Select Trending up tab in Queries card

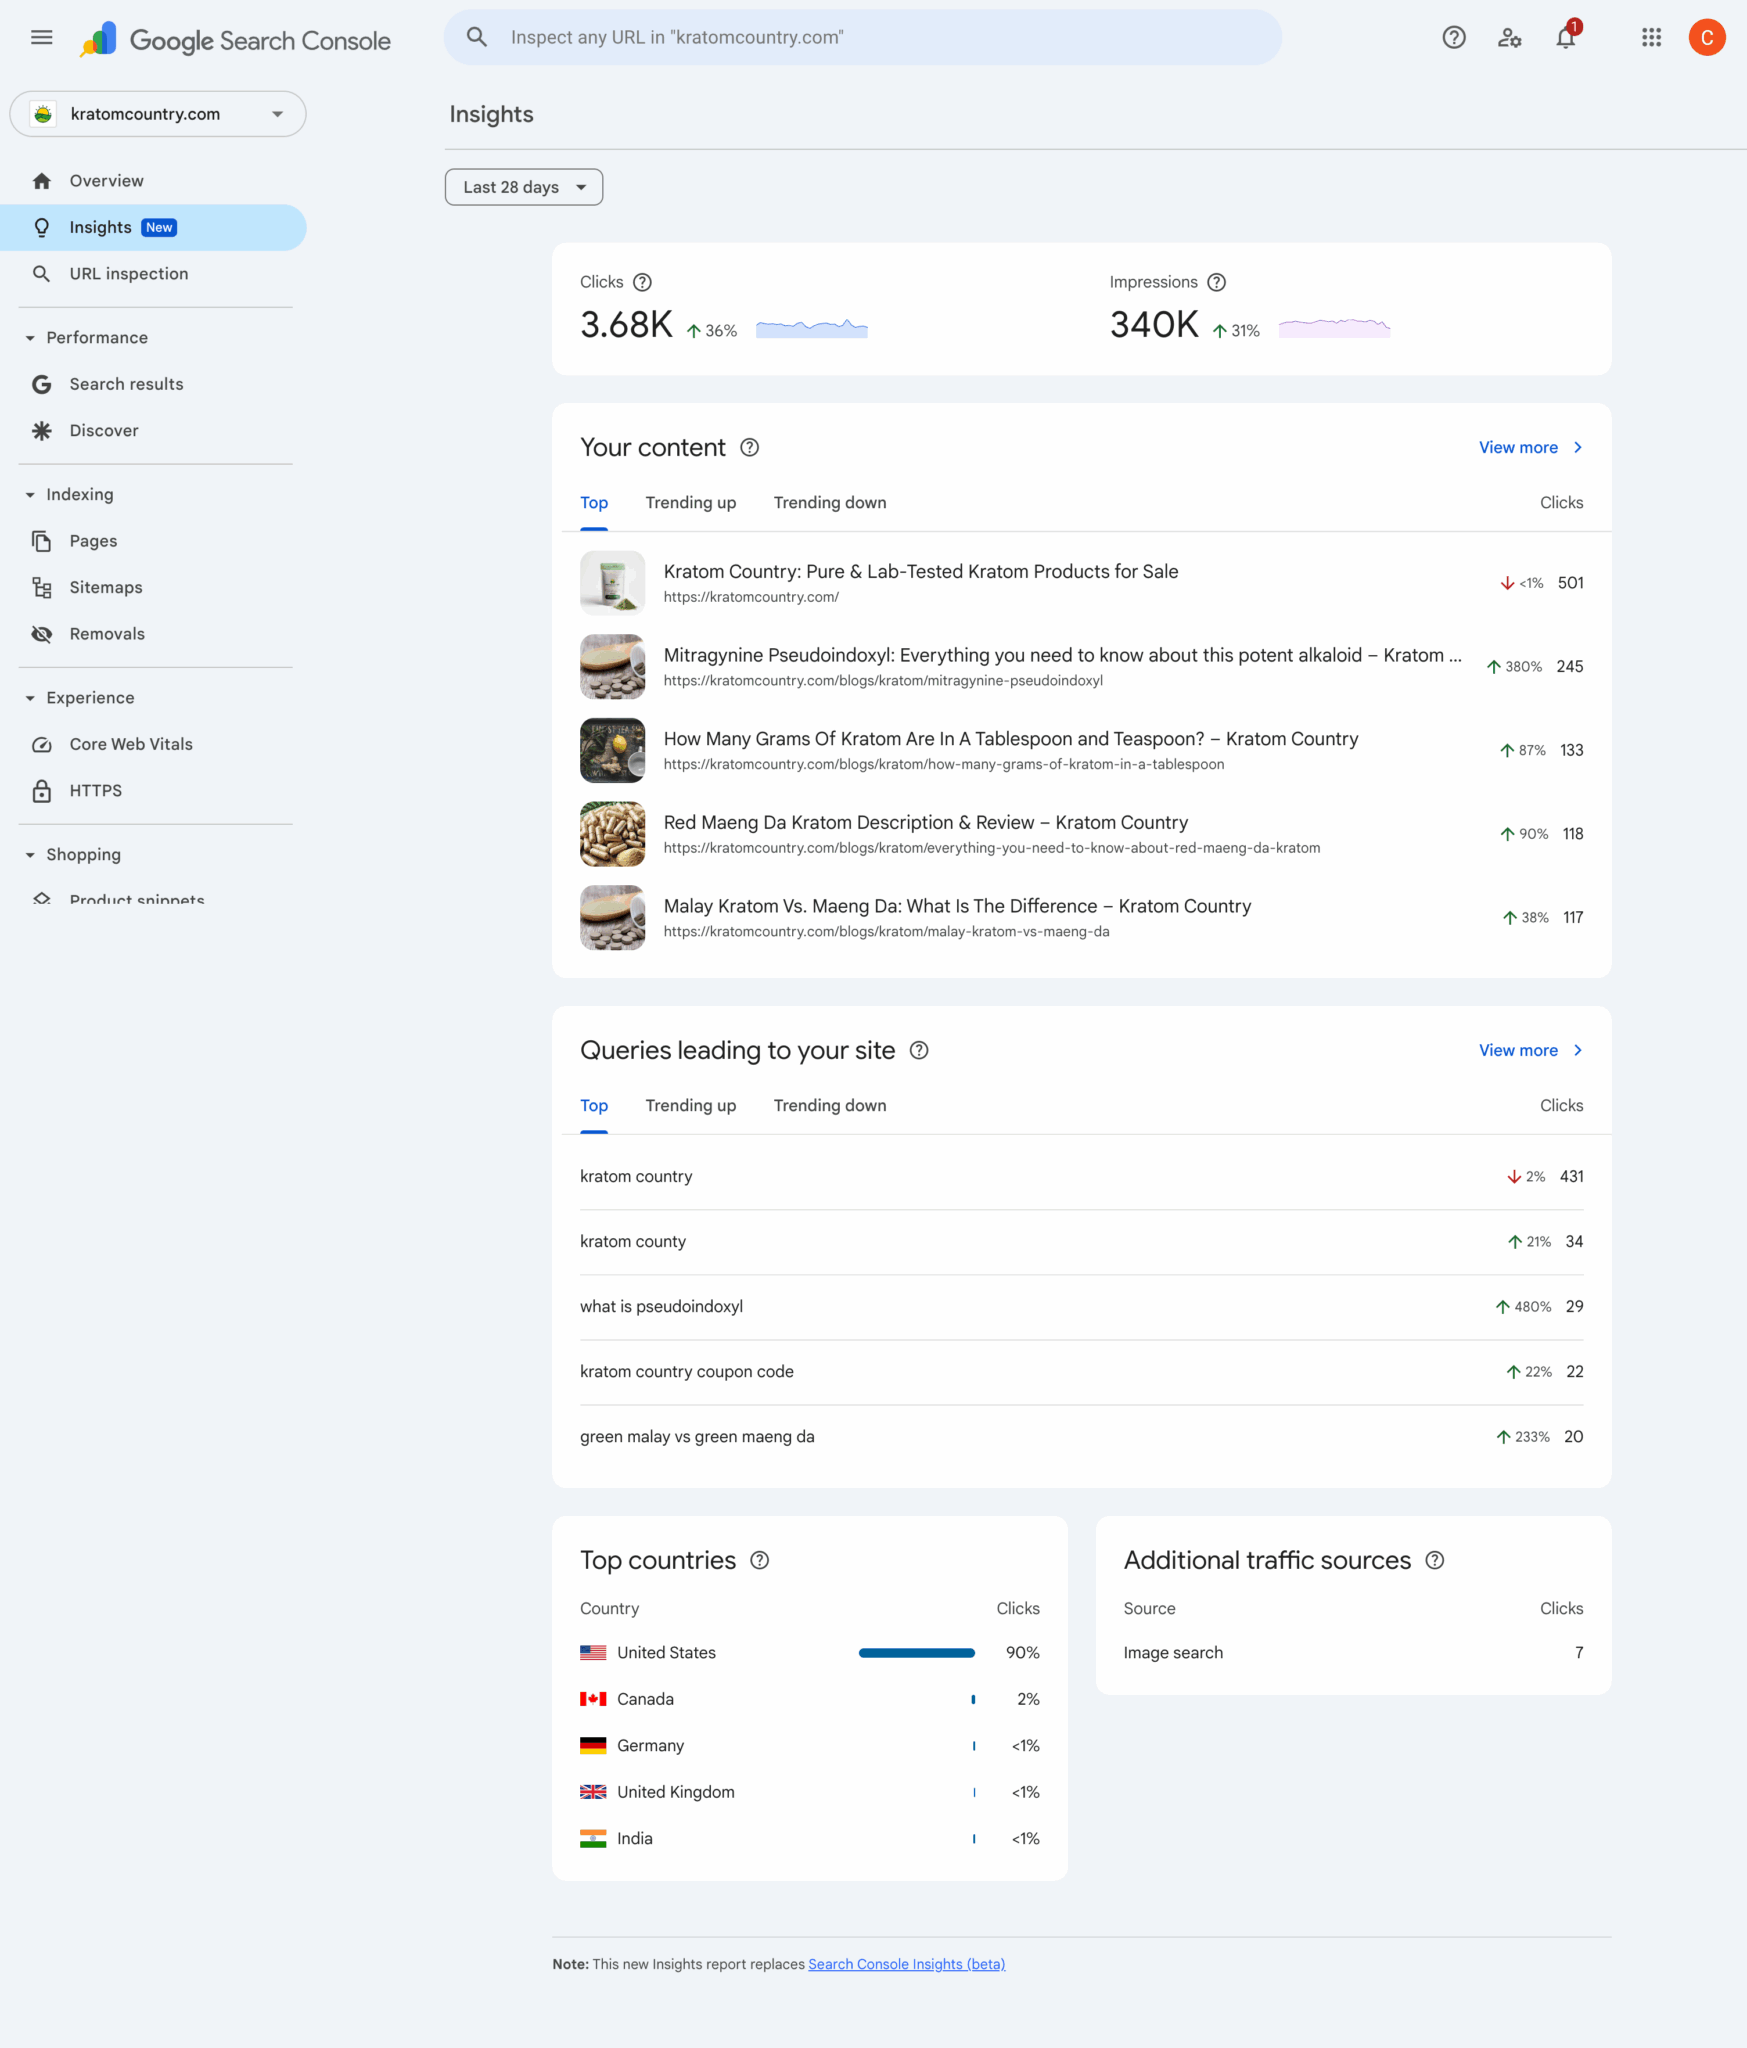tap(691, 1106)
